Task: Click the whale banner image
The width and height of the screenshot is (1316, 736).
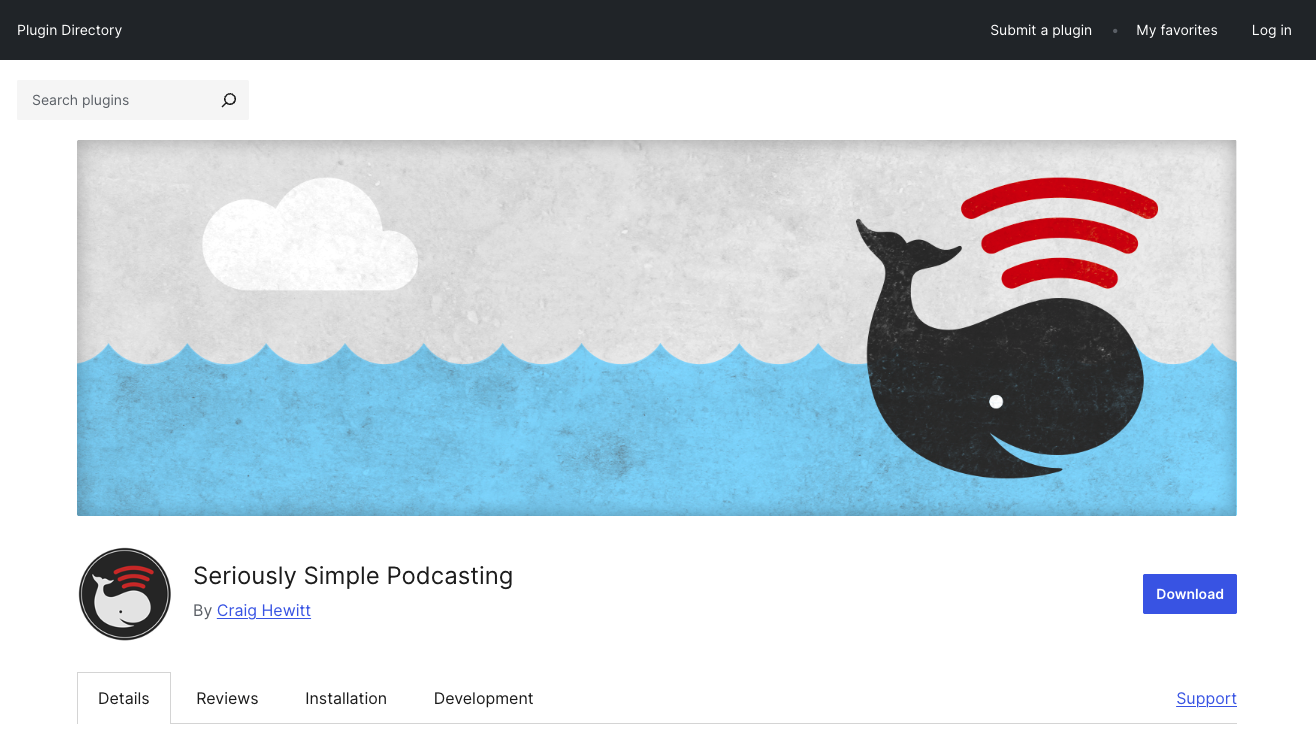Action: click(657, 328)
